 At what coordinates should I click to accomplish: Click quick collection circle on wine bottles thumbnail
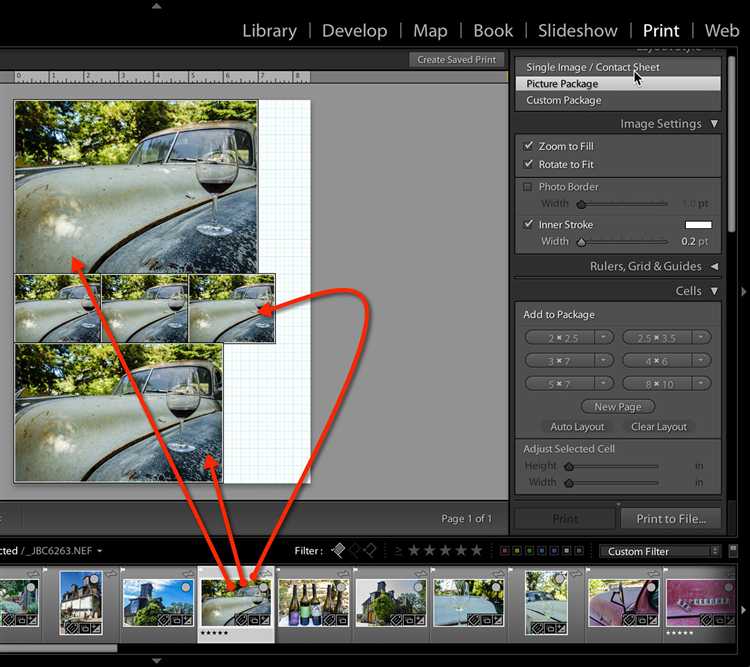coord(341,587)
